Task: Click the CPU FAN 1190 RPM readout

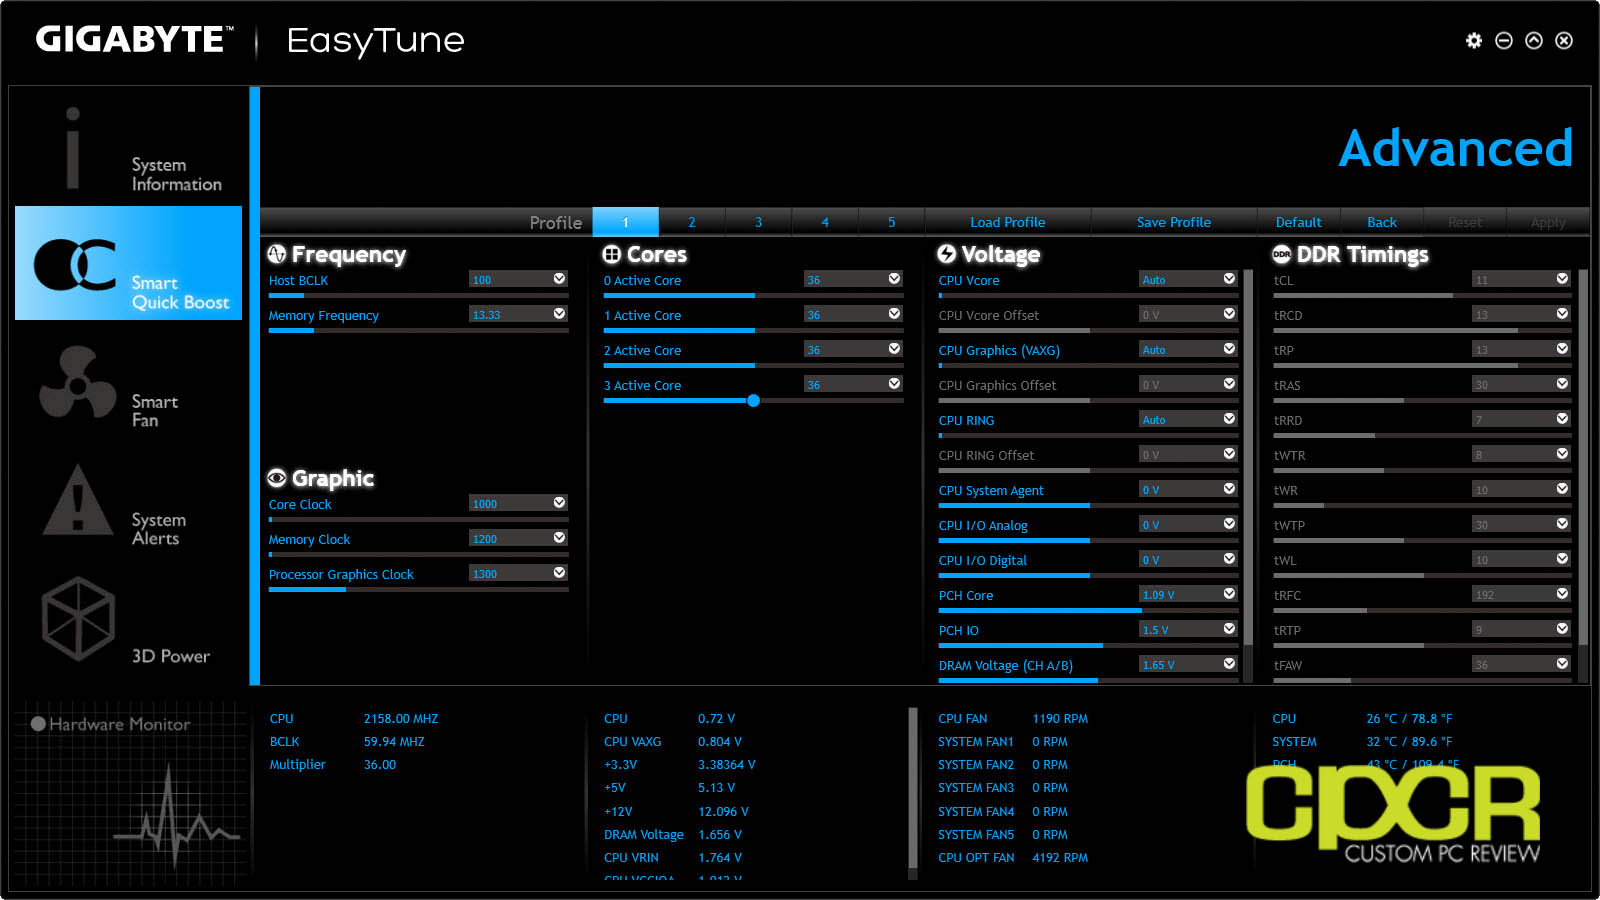Action: (x=1060, y=718)
